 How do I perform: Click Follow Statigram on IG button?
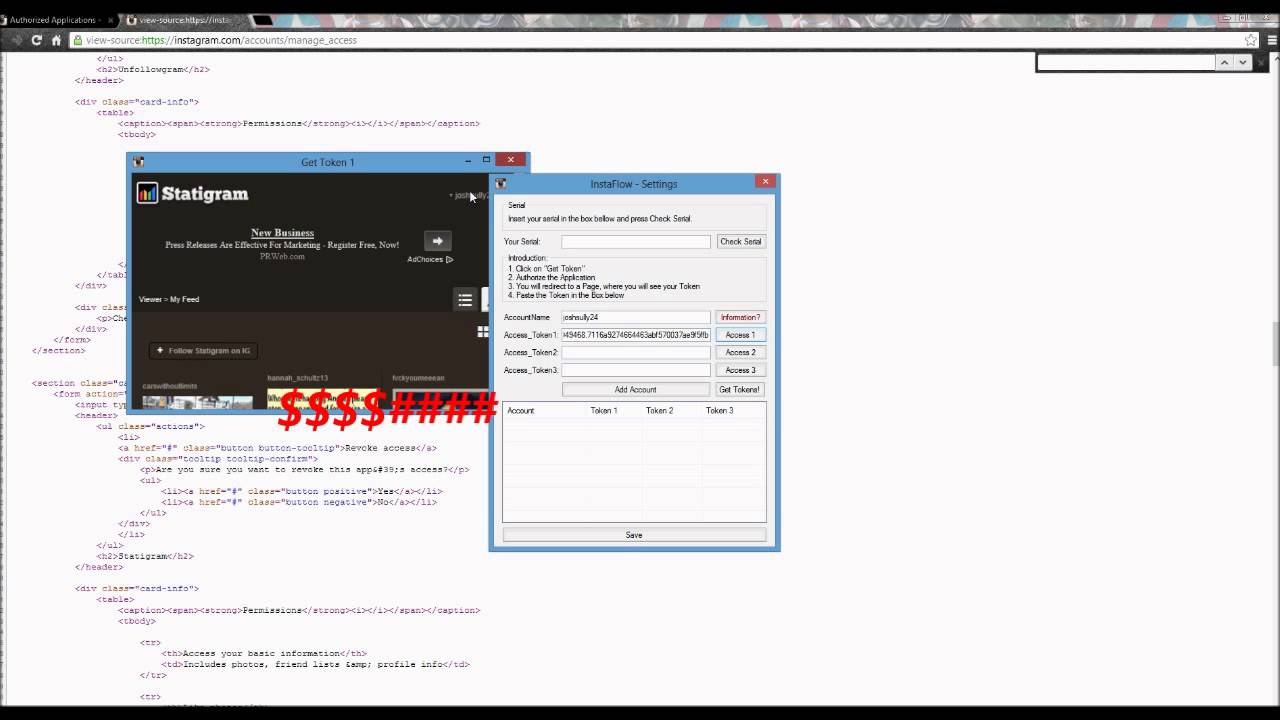(x=203, y=351)
